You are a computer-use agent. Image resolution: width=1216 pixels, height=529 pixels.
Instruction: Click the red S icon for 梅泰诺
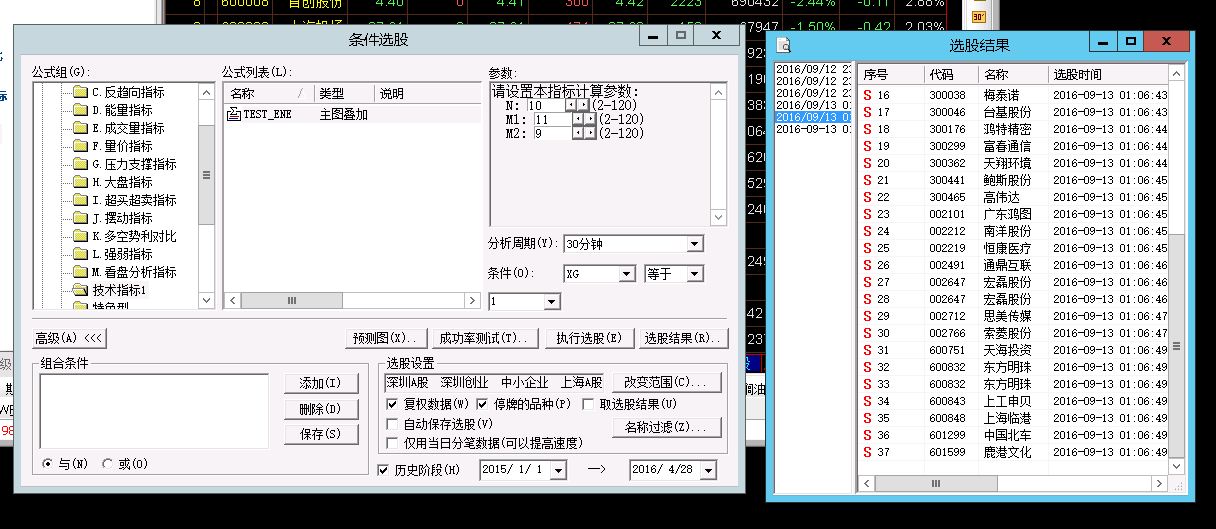[x=868, y=95]
